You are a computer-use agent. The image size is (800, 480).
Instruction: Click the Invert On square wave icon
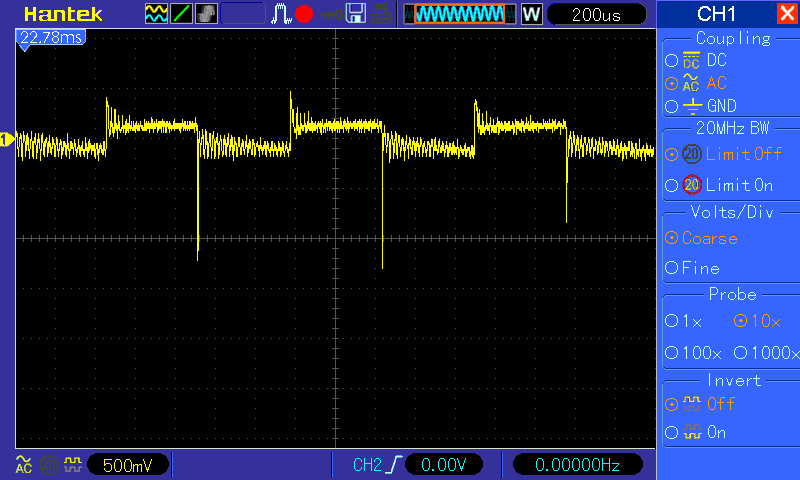coord(692,432)
